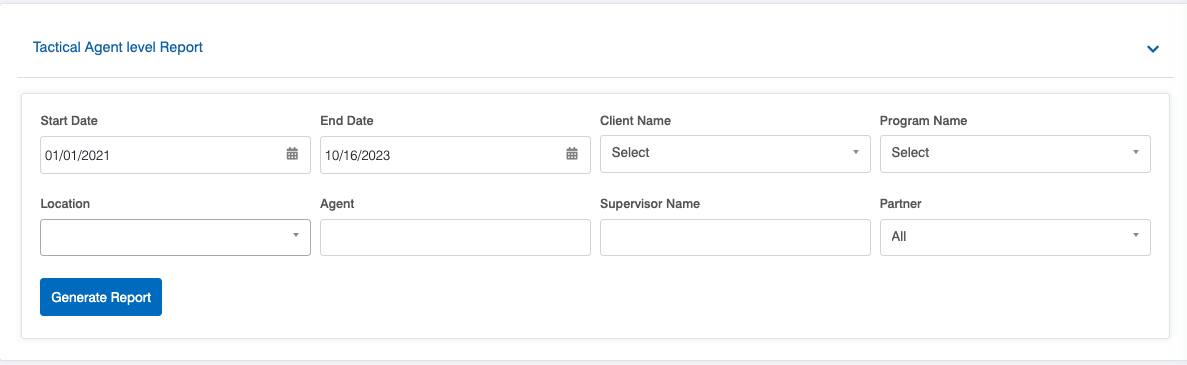This screenshot has height=365, width=1187.
Task: Open the Client Name Select dropdown
Action: pos(735,154)
